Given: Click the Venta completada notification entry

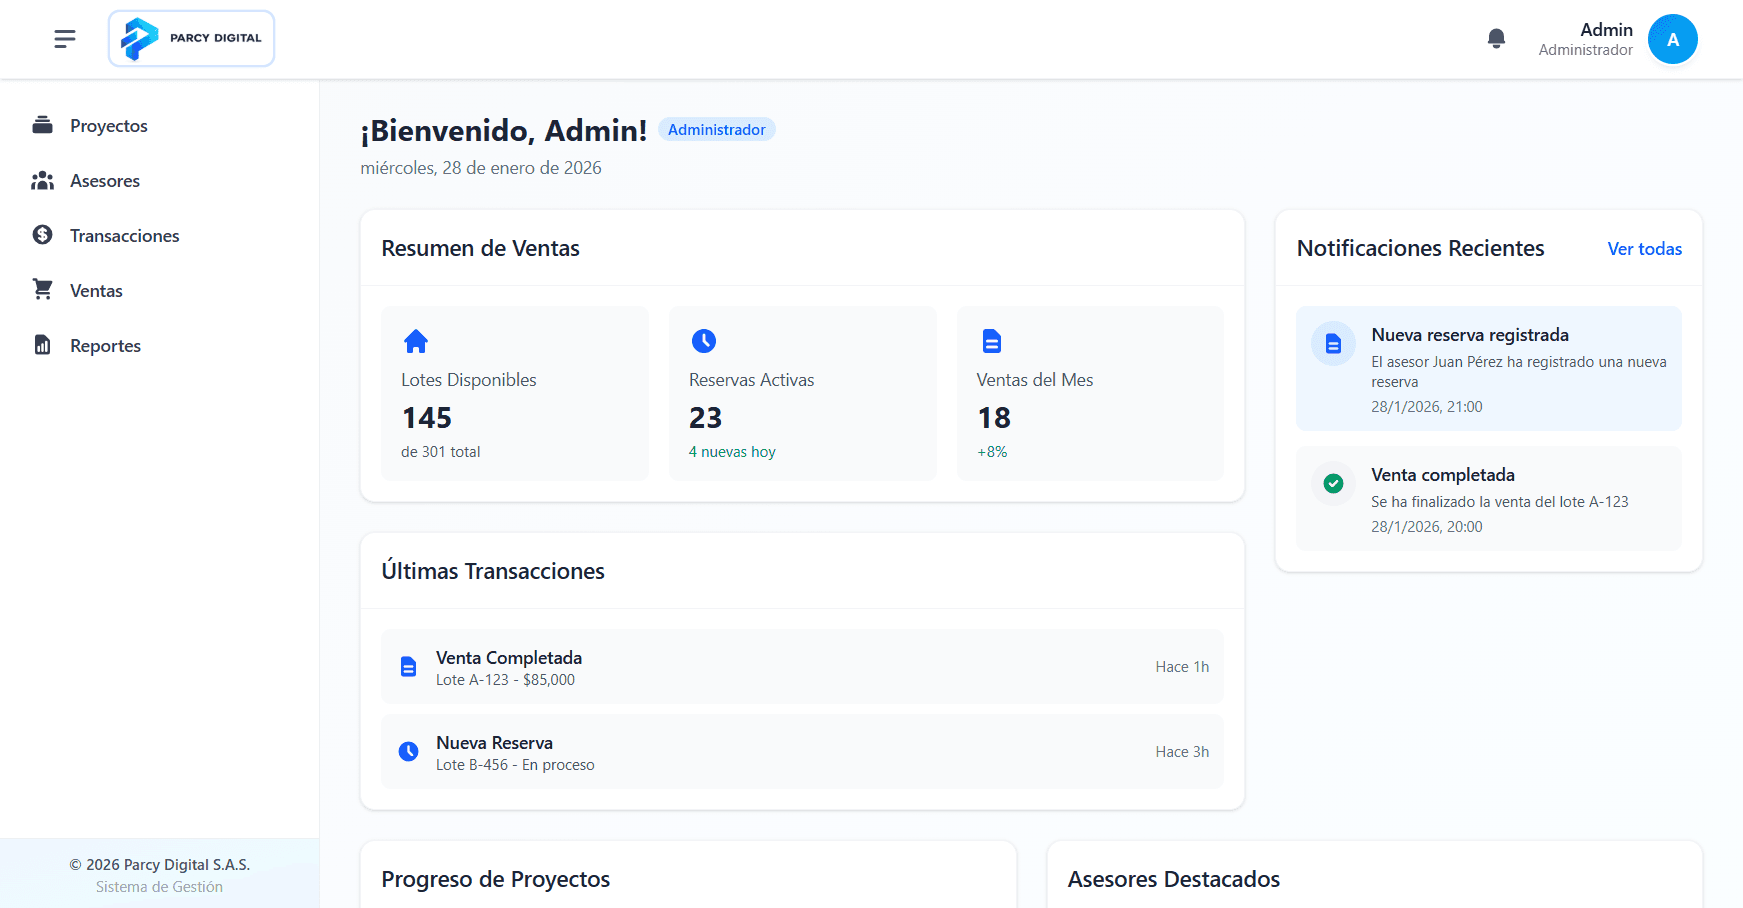Looking at the screenshot, I should [1488, 499].
